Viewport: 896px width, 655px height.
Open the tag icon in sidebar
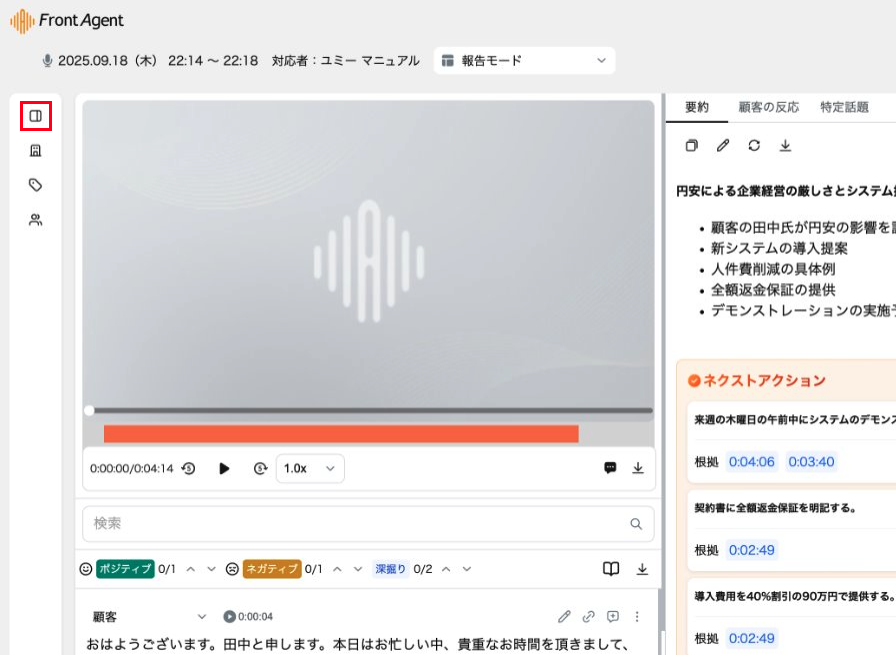pyautogui.click(x=36, y=185)
